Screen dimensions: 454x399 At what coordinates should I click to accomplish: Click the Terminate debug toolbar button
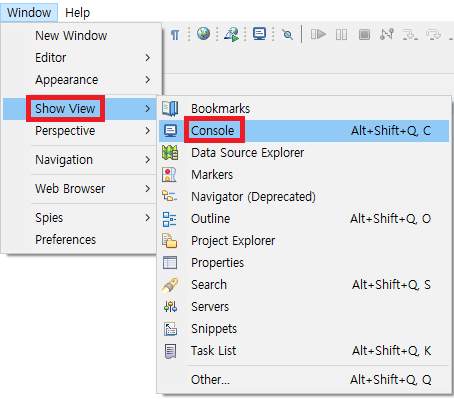tap(364, 34)
